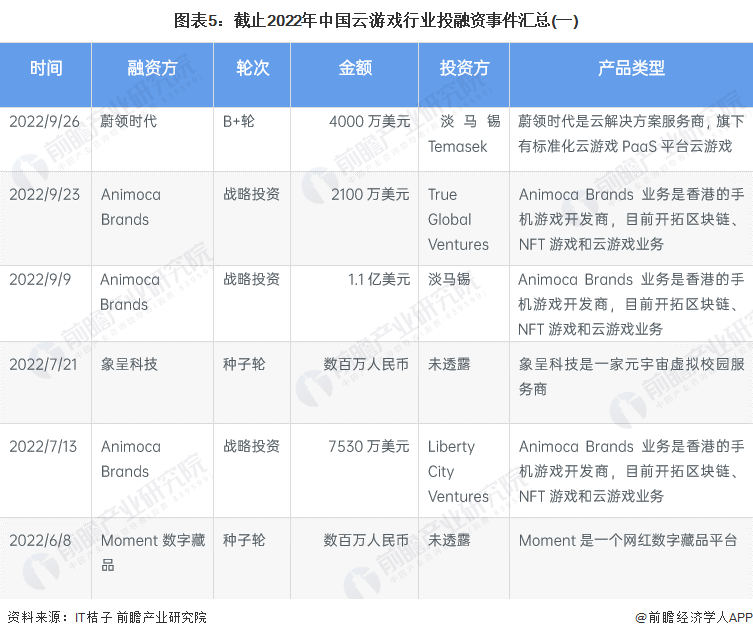The height and width of the screenshot is (638, 753).
Task: Click the chart title '图表5：截止2022年中国云游戏行业投融资事件汇总(一)'
Action: coord(376,21)
